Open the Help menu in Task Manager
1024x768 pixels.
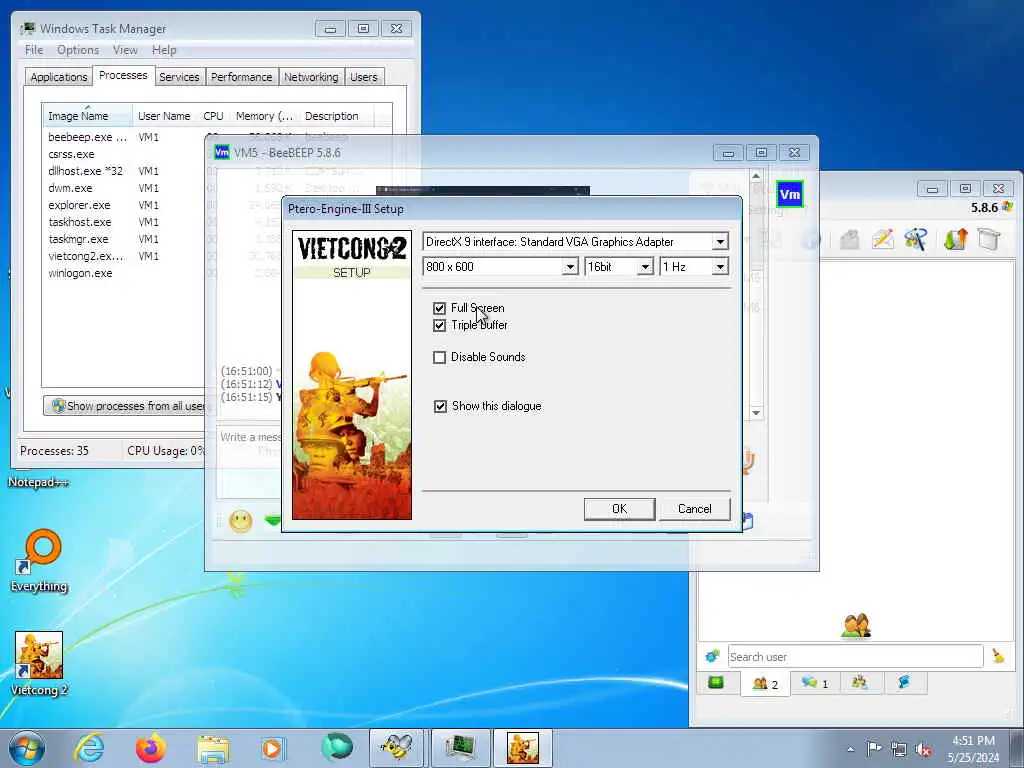point(164,50)
